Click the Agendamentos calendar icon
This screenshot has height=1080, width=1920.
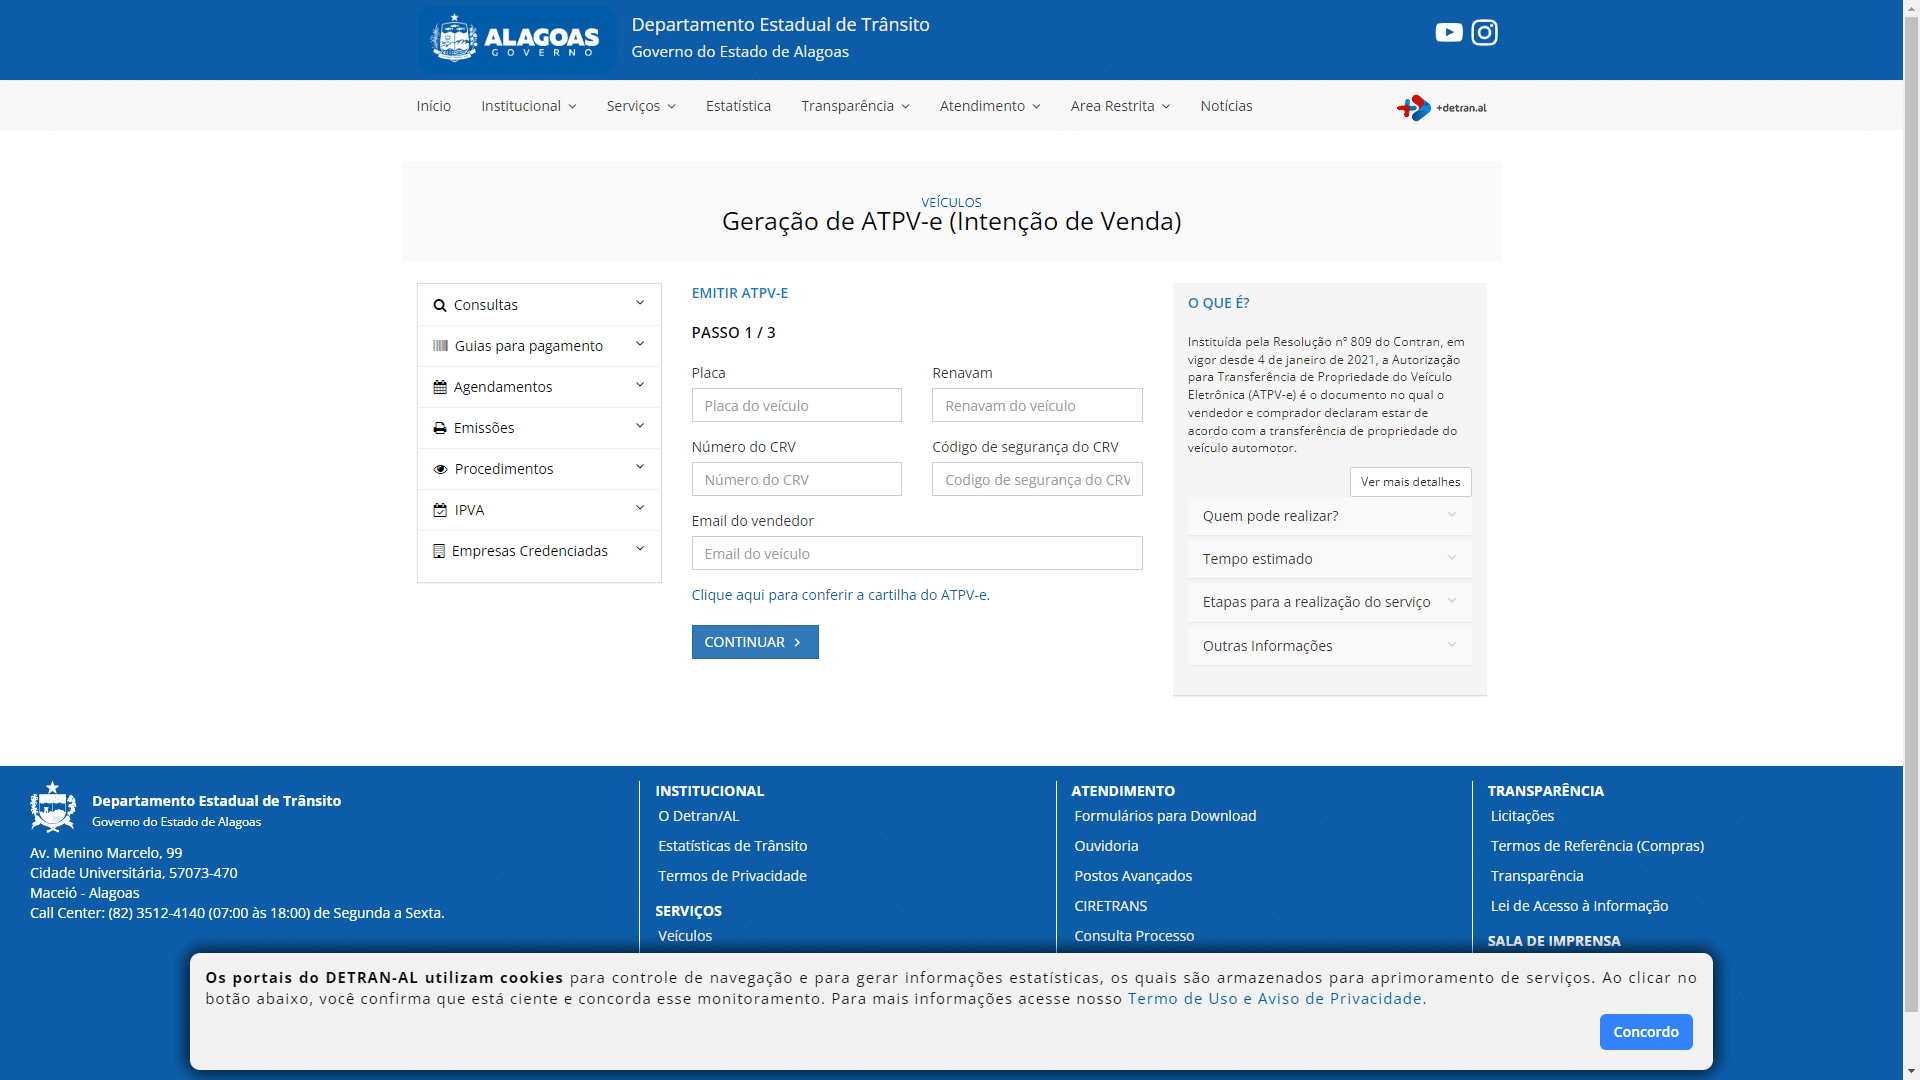(x=440, y=387)
